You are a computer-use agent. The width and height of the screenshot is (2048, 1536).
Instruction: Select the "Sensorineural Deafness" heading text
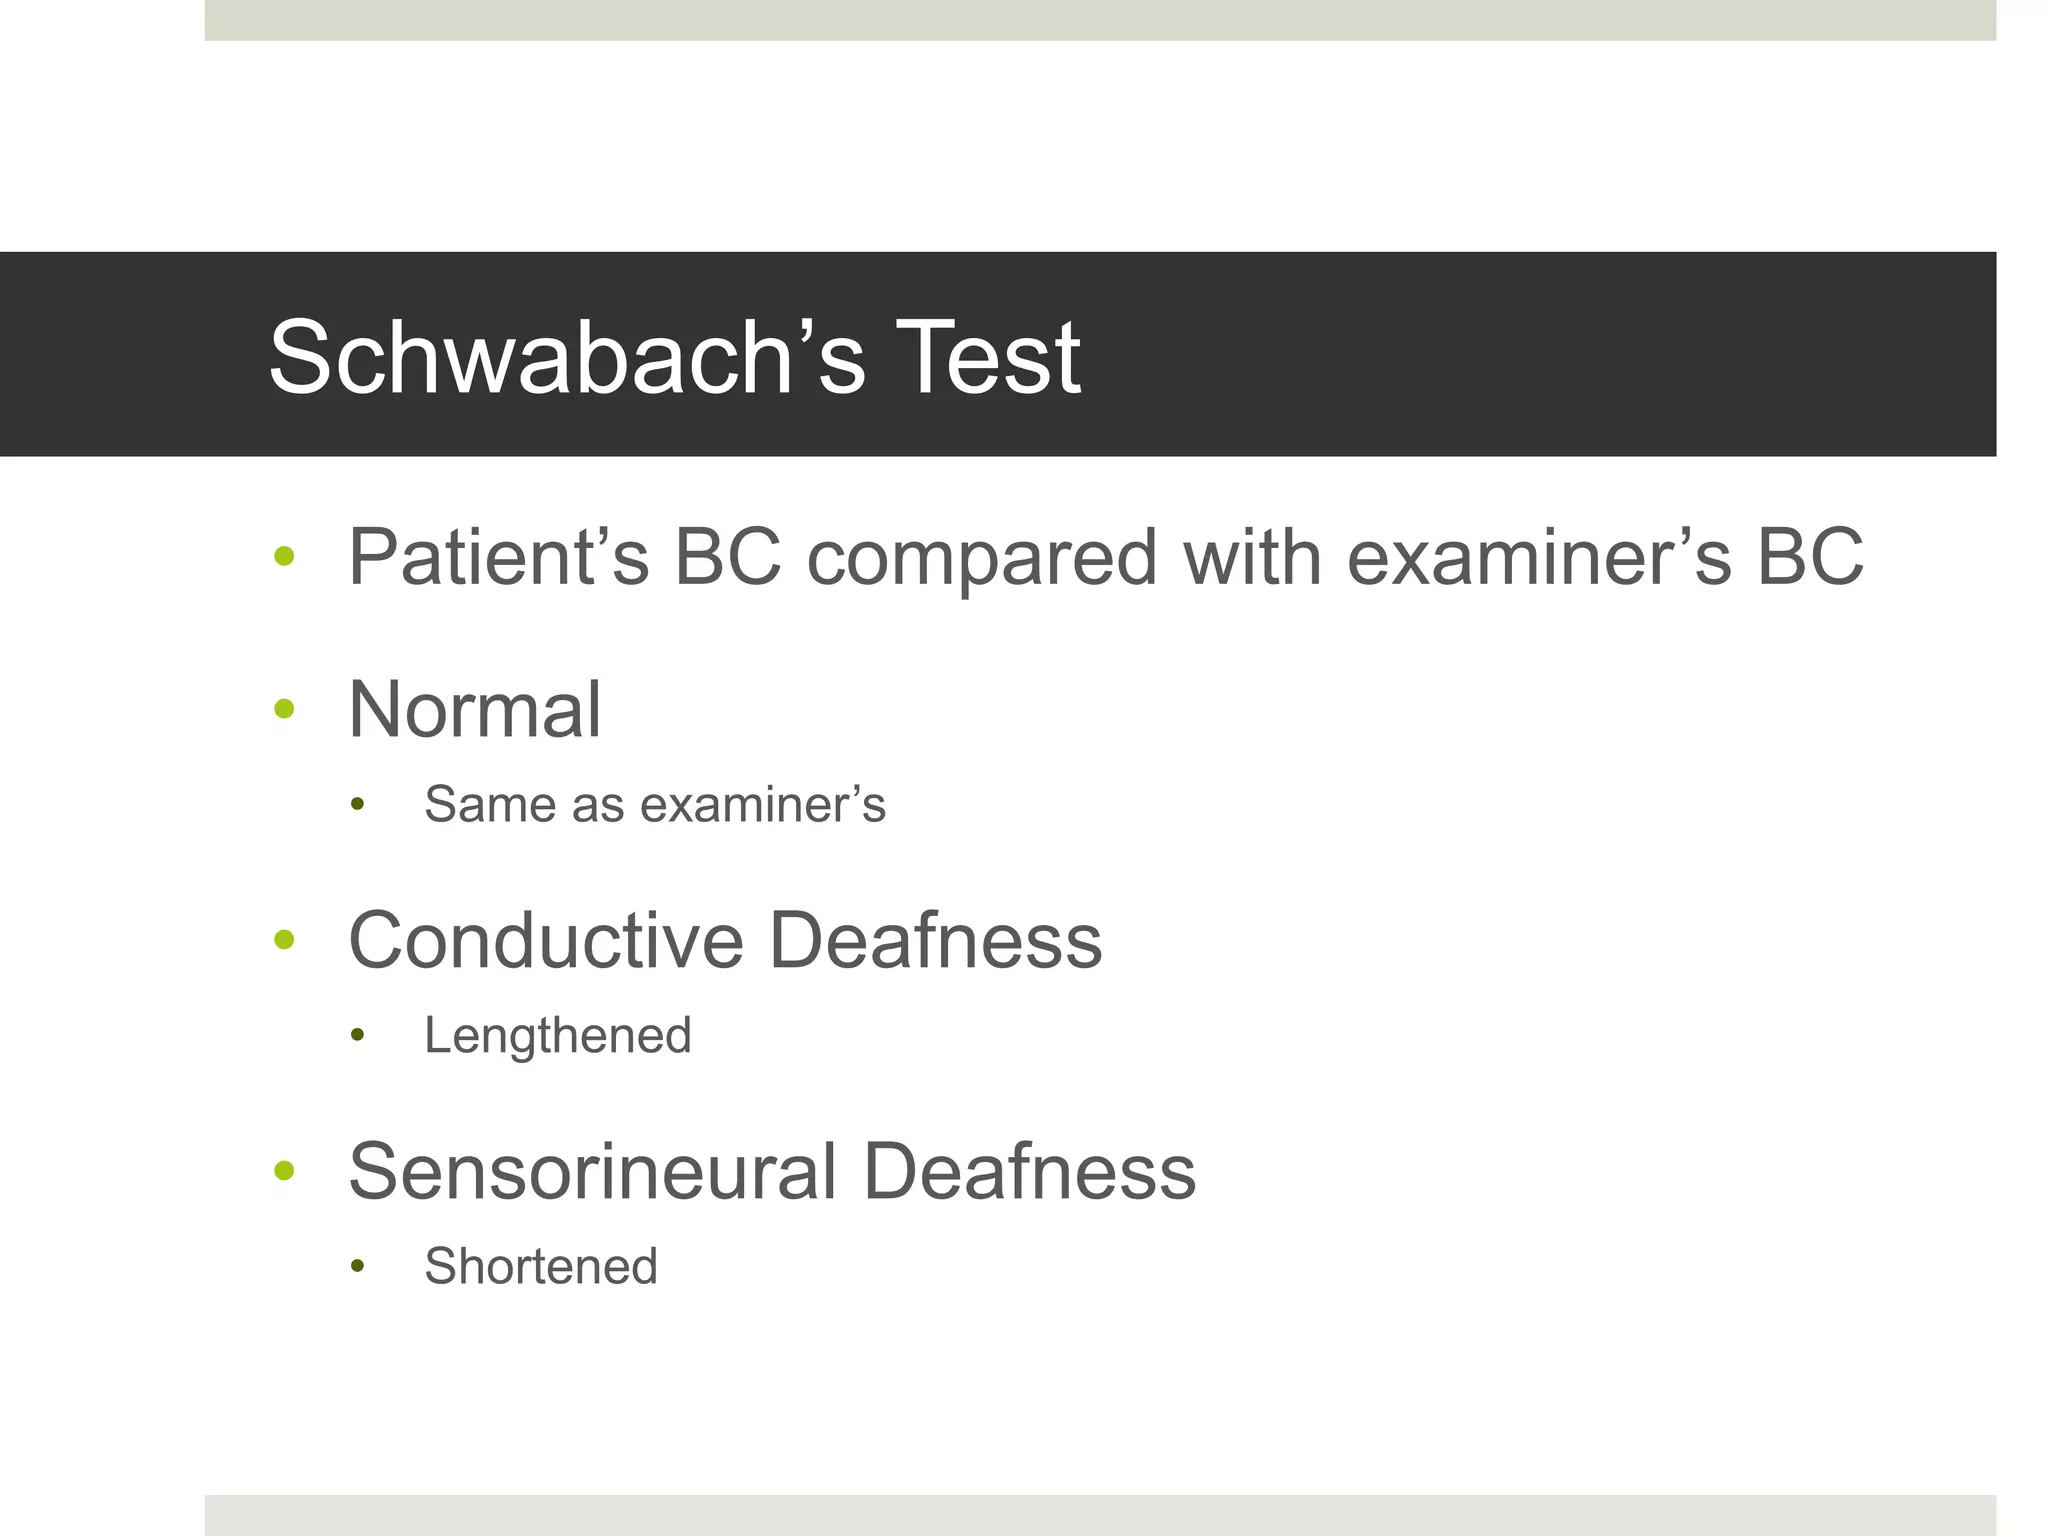click(771, 1171)
